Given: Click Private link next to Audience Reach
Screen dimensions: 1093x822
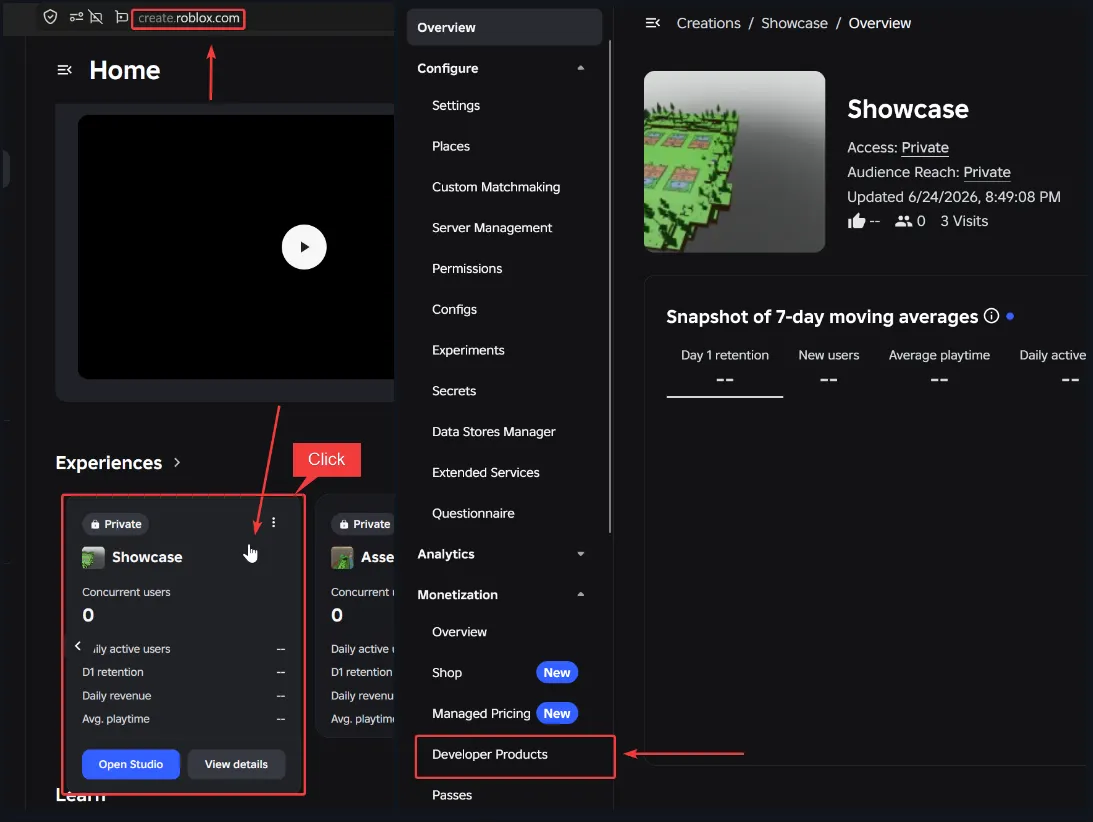Looking at the screenshot, I should (x=986, y=172).
